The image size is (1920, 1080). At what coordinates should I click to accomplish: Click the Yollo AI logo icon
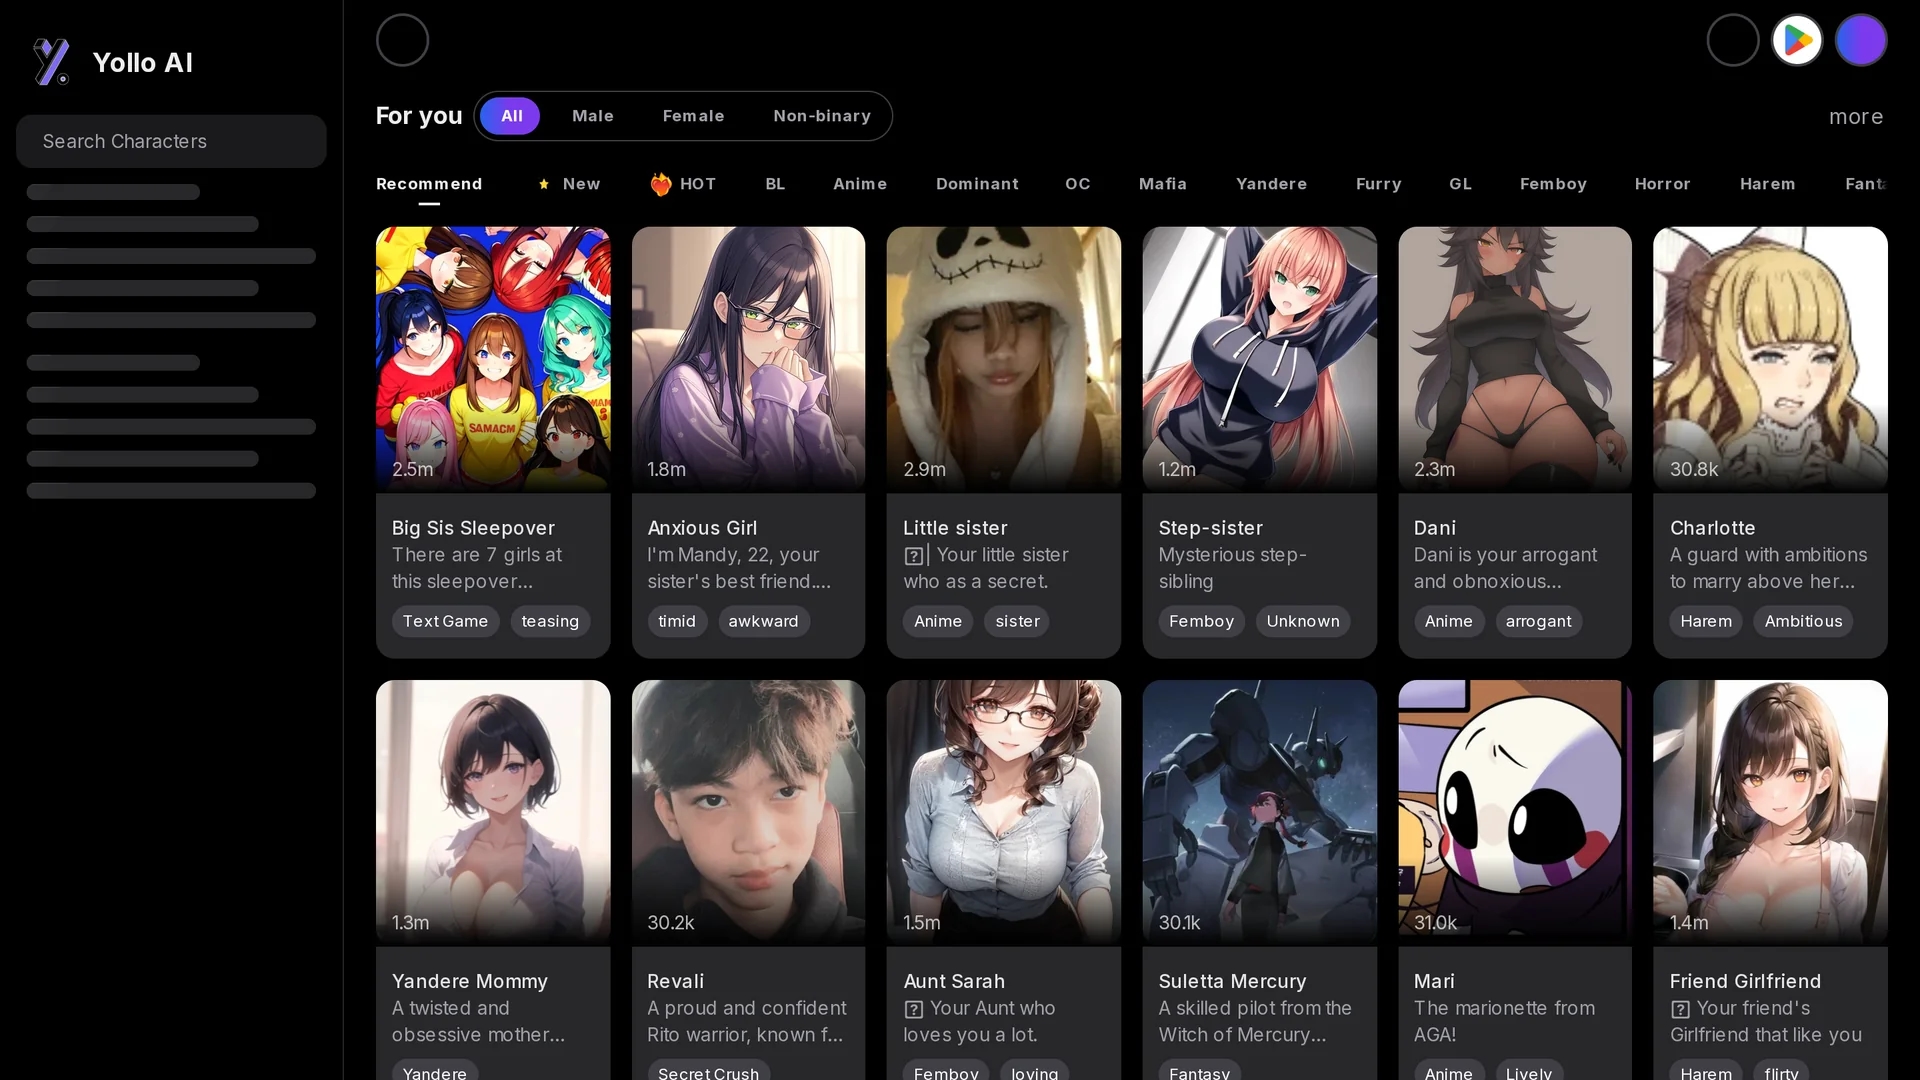(x=51, y=62)
